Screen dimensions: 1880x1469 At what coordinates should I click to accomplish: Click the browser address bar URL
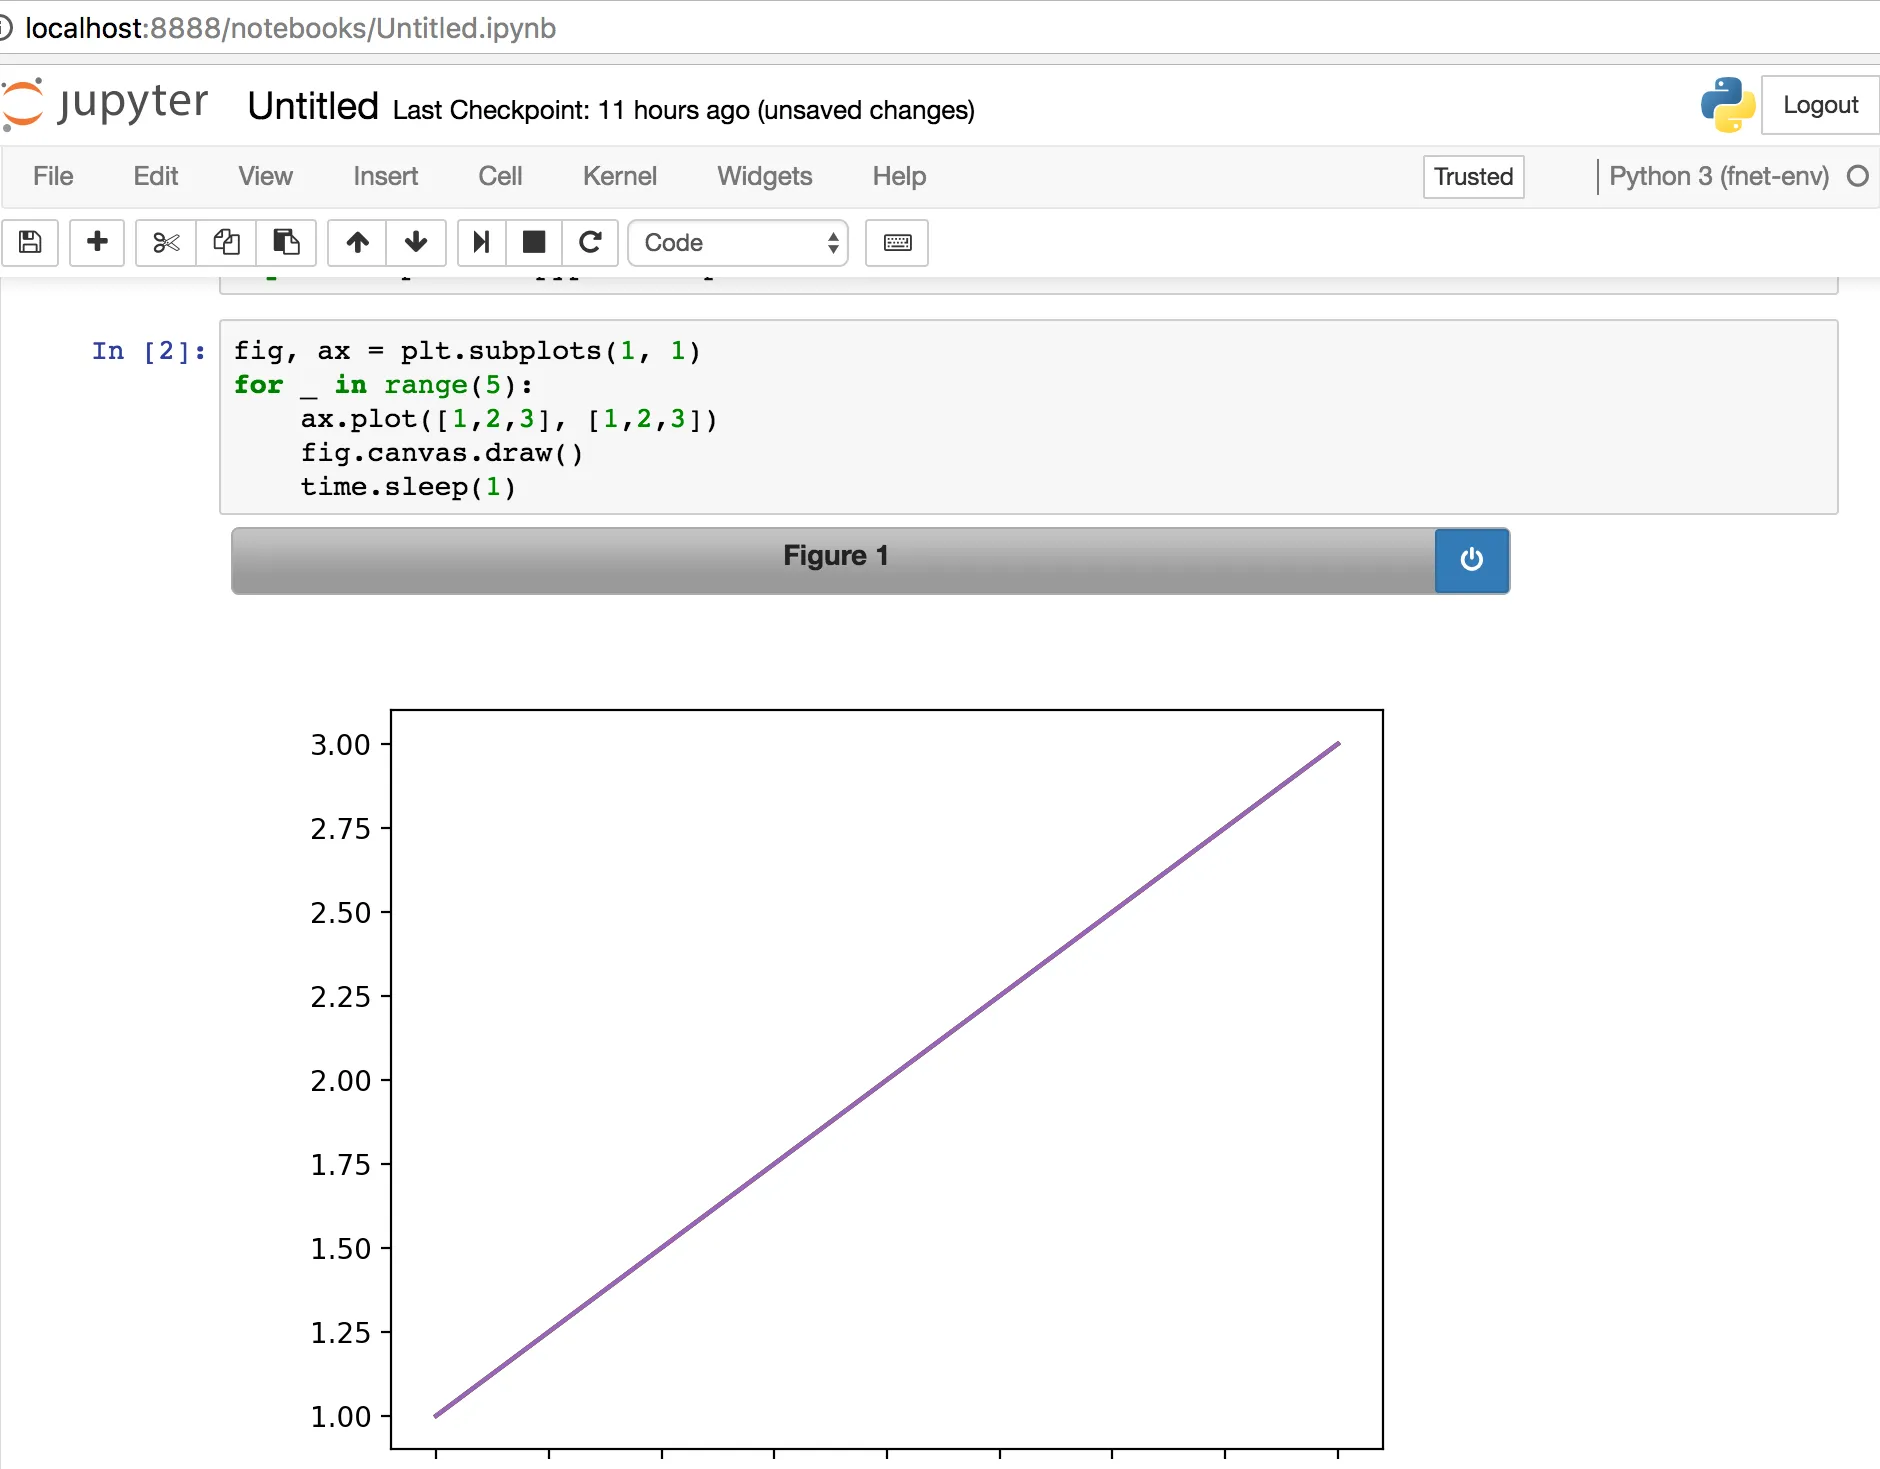[x=290, y=28]
